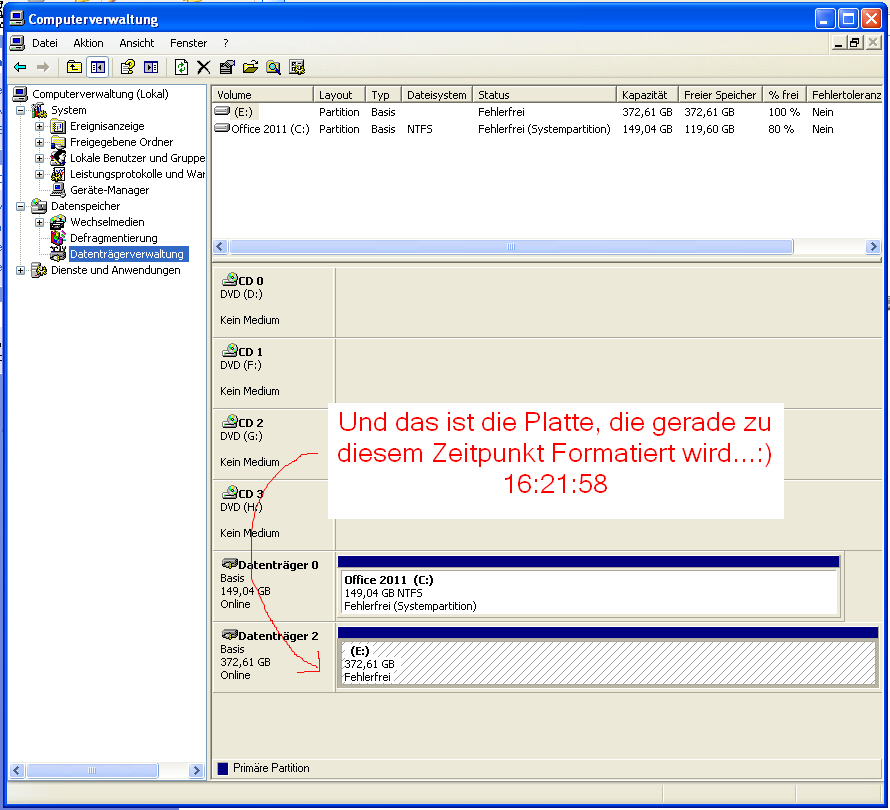Sort by the Layout column header

339,94
